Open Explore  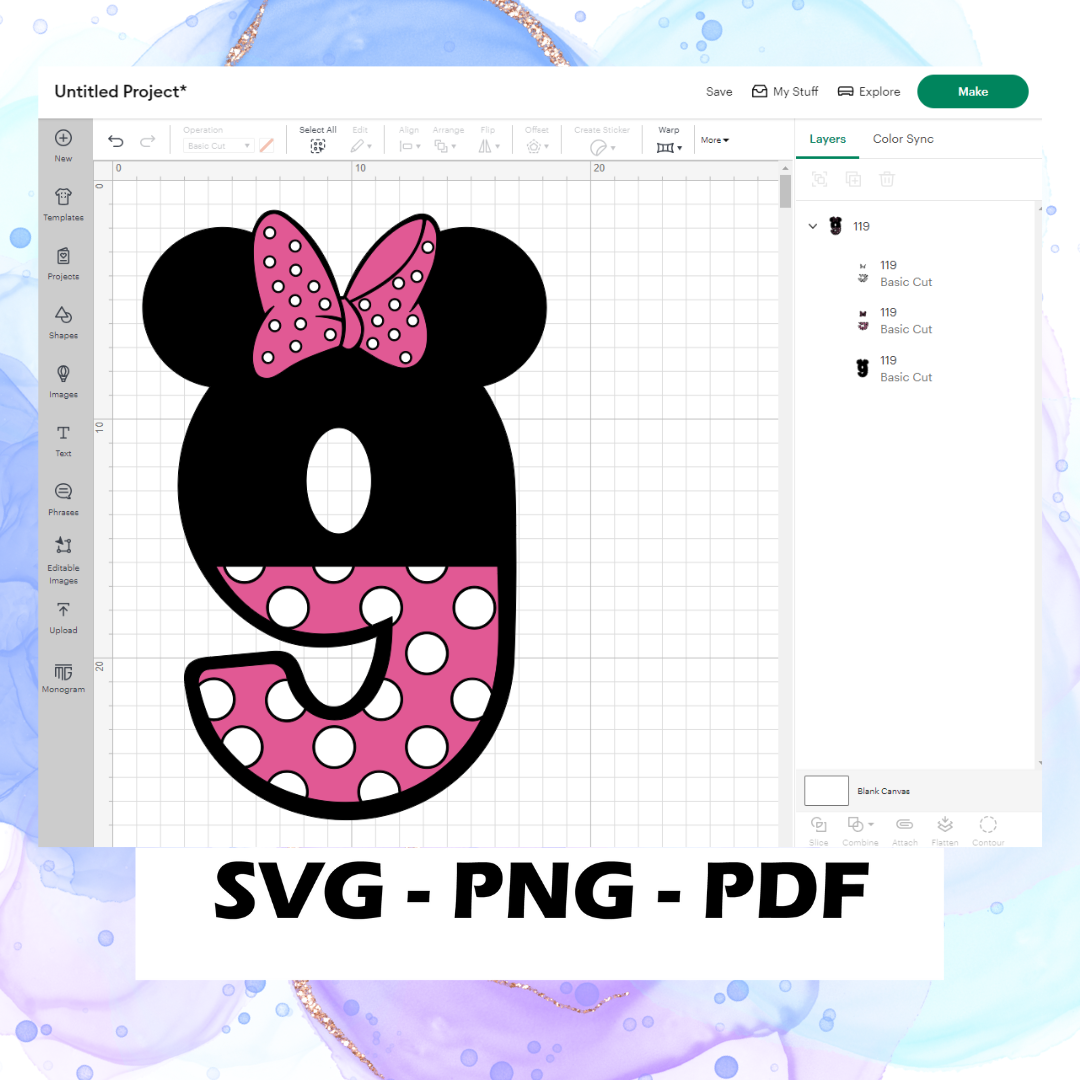[x=869, y=92]
